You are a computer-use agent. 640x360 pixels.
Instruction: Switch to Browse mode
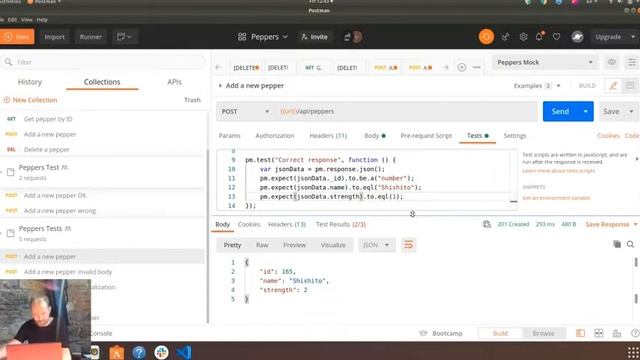[x=543, y=333]
